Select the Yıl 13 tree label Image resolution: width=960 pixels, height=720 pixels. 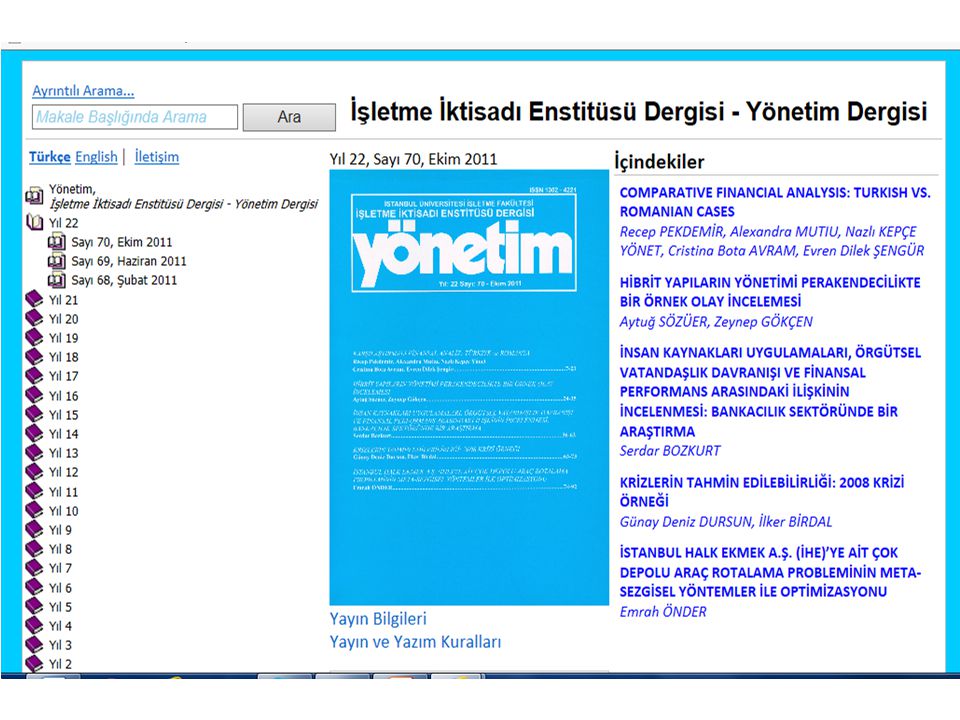(64, 453)
